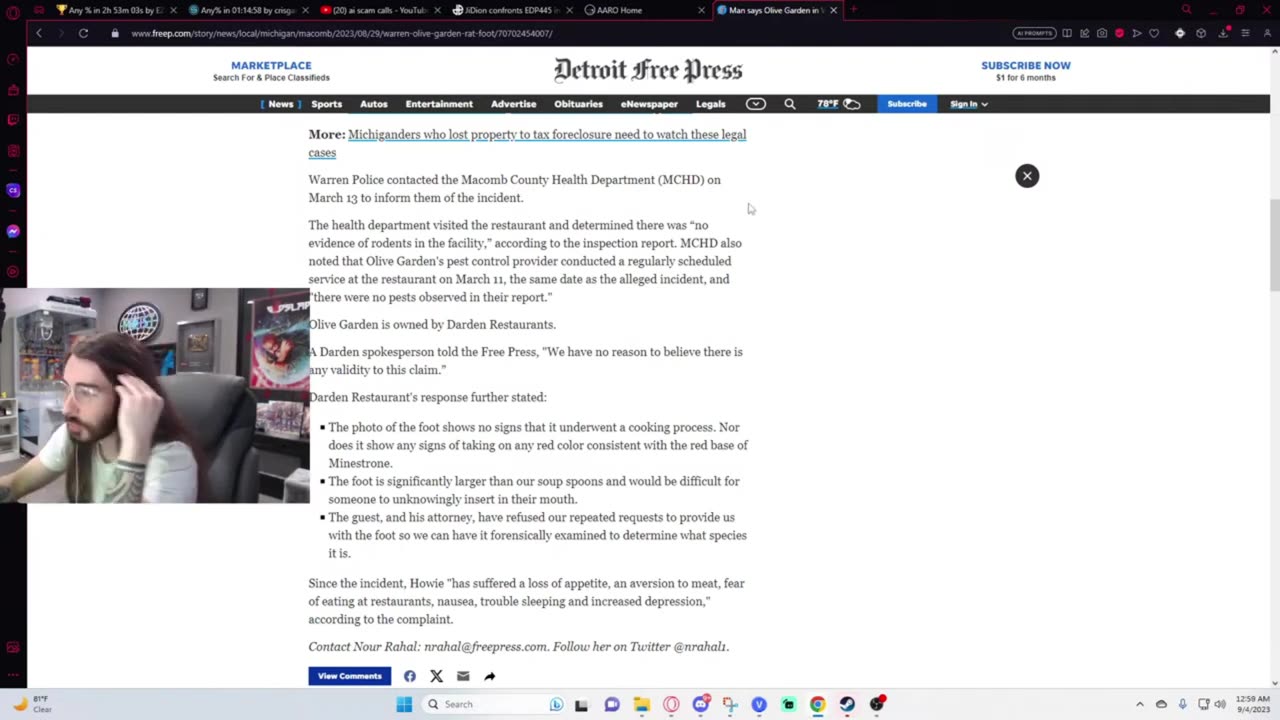Share article via email envelope icon
The image size is (1280, 720).
pos(463,676)
